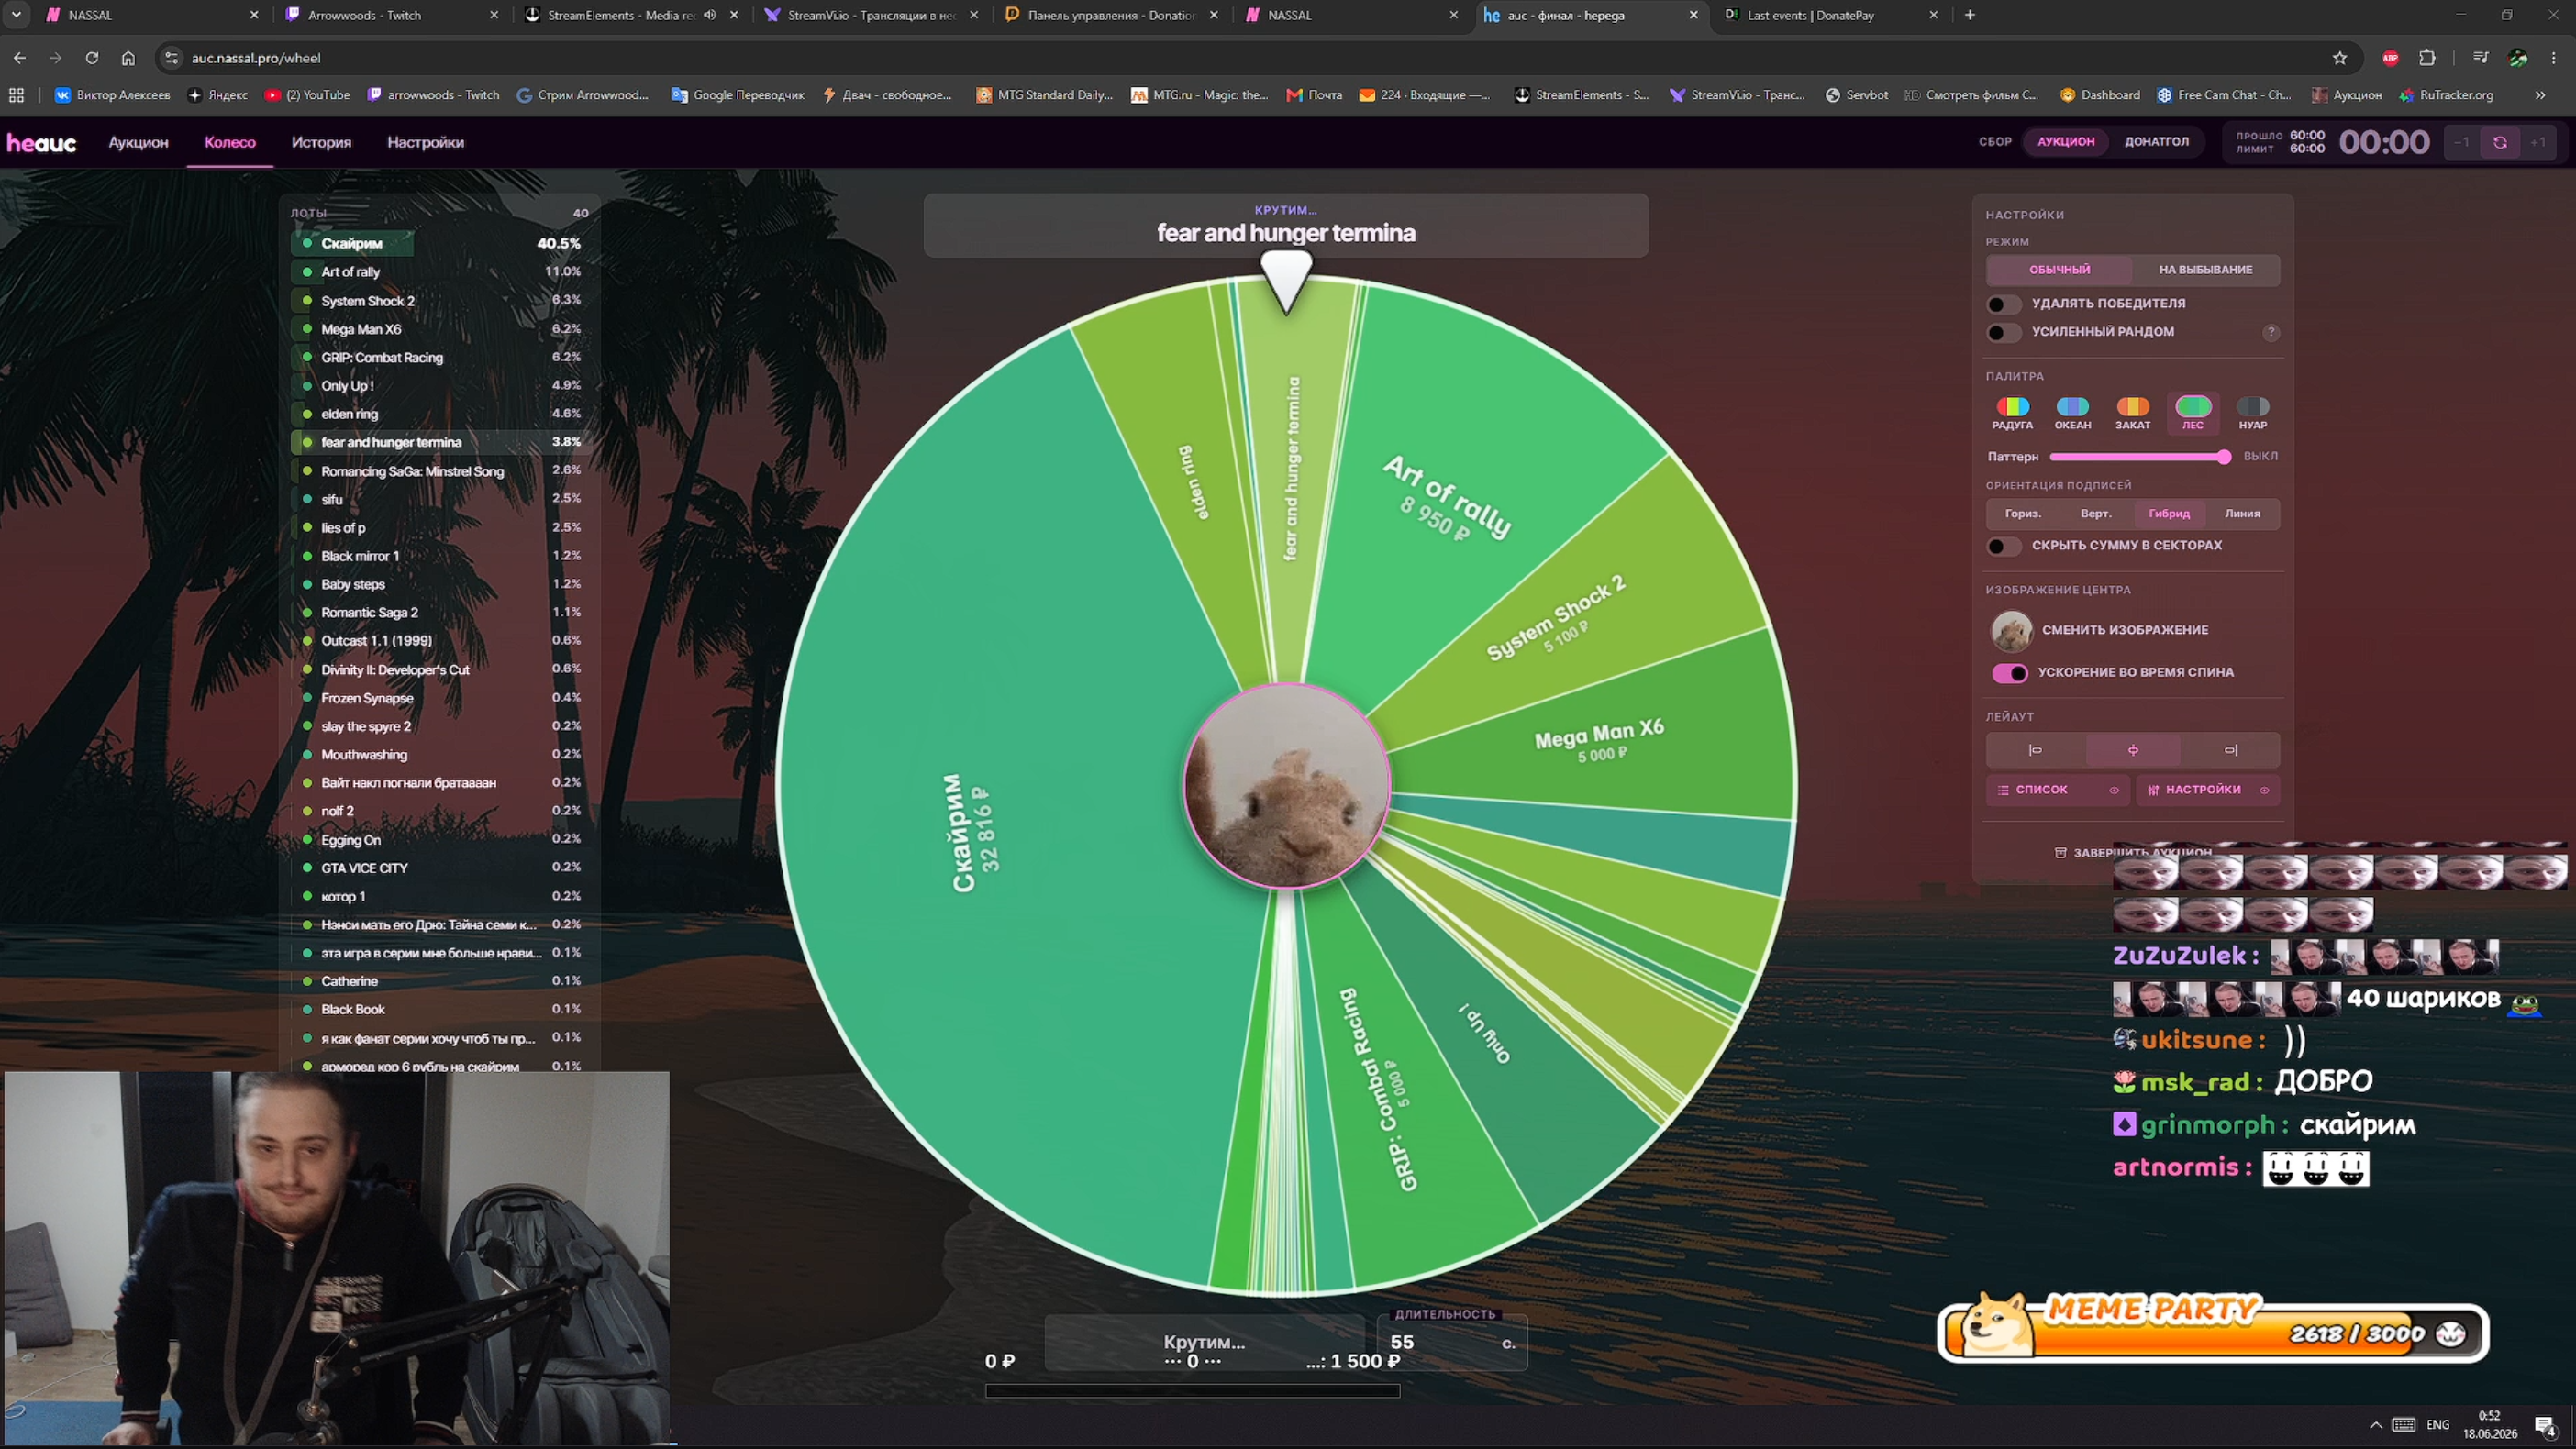Image resolution: width=2576 pixels, height=1449 pixels.
Task: Open the Настройки page in top navigation
Action: click(x=425, y=143)
